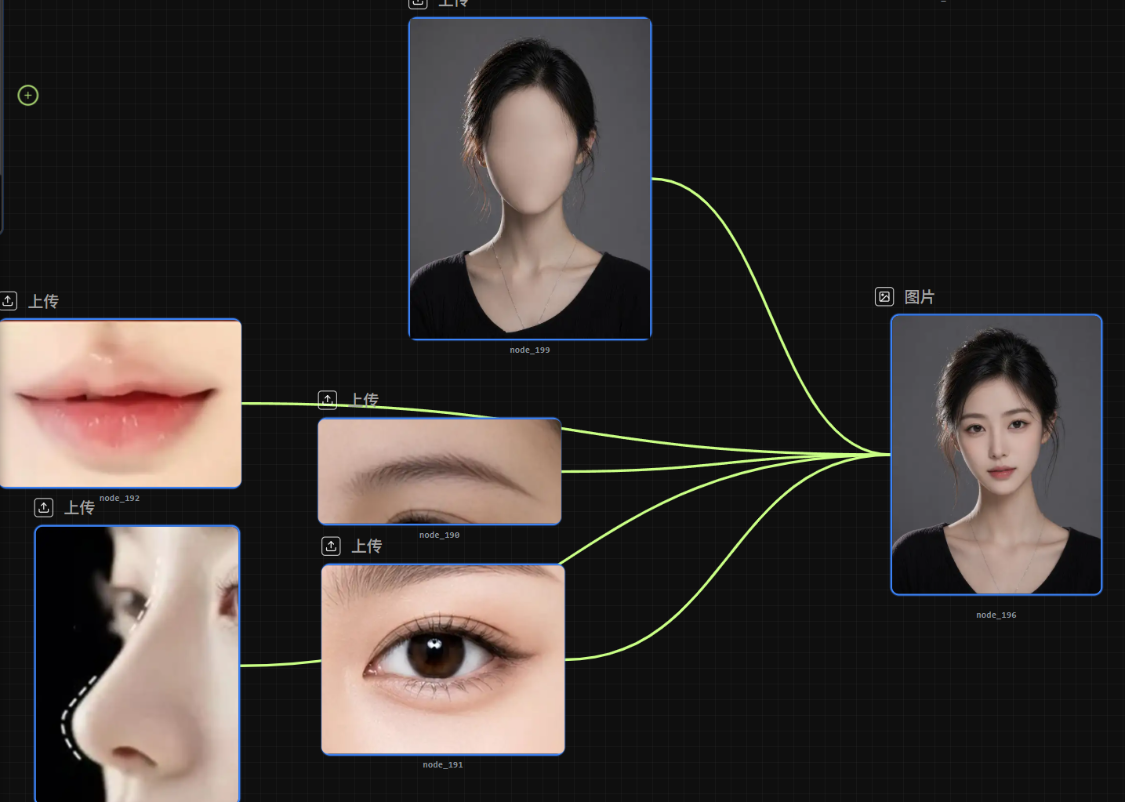Select the eye image in node_191
This screenshot has height=802, width=1125.
point(443,660)
